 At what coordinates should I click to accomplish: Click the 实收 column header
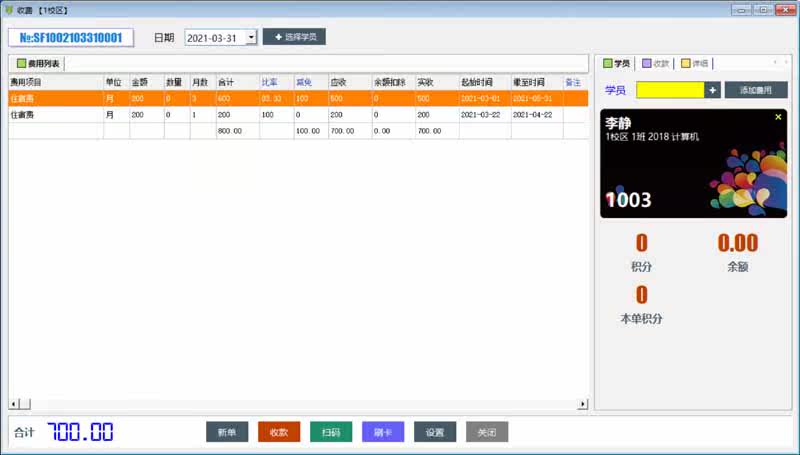coord(437,82)
